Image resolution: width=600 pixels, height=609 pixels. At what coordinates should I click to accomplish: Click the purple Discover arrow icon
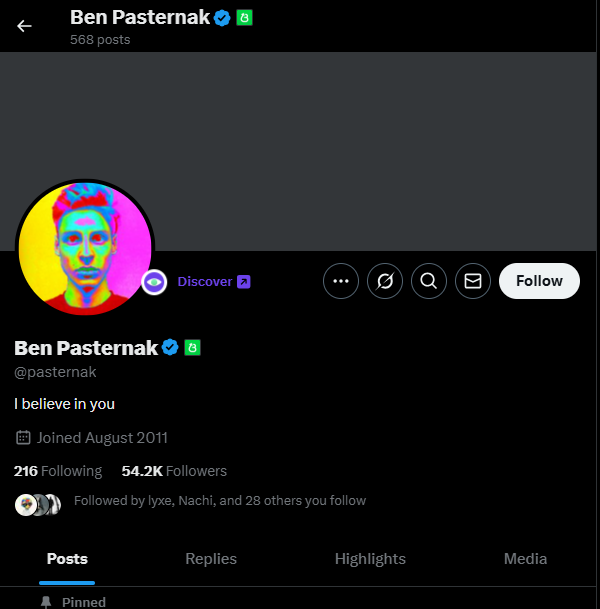pyautogui.click(x=243, y=282)
